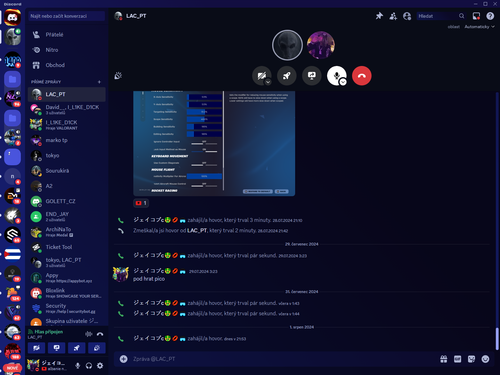The width and height of the screenshot is (500, 375).
Task: Open region Automaticky dropdown
Action: click(x=479, y=27)
